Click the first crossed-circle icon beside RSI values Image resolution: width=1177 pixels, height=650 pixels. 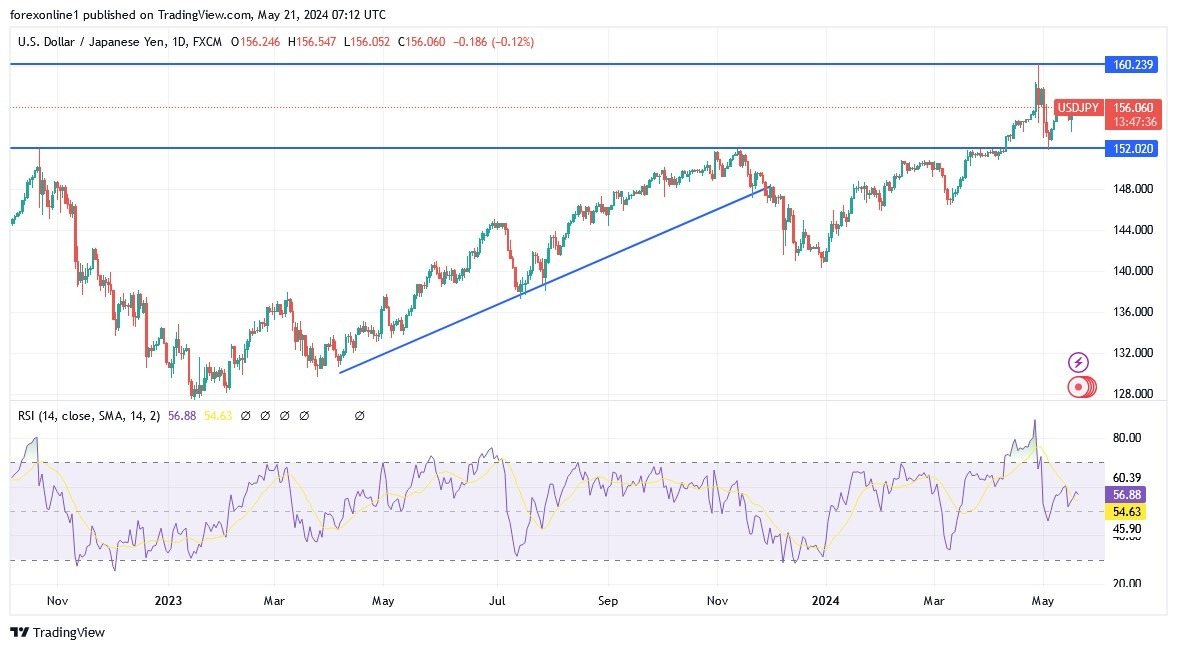[246, 415]
